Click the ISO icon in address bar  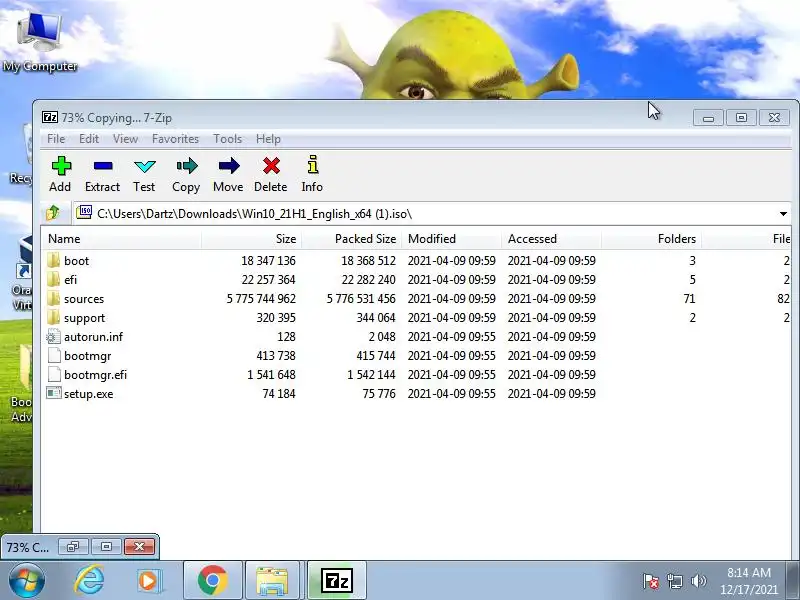84,212
